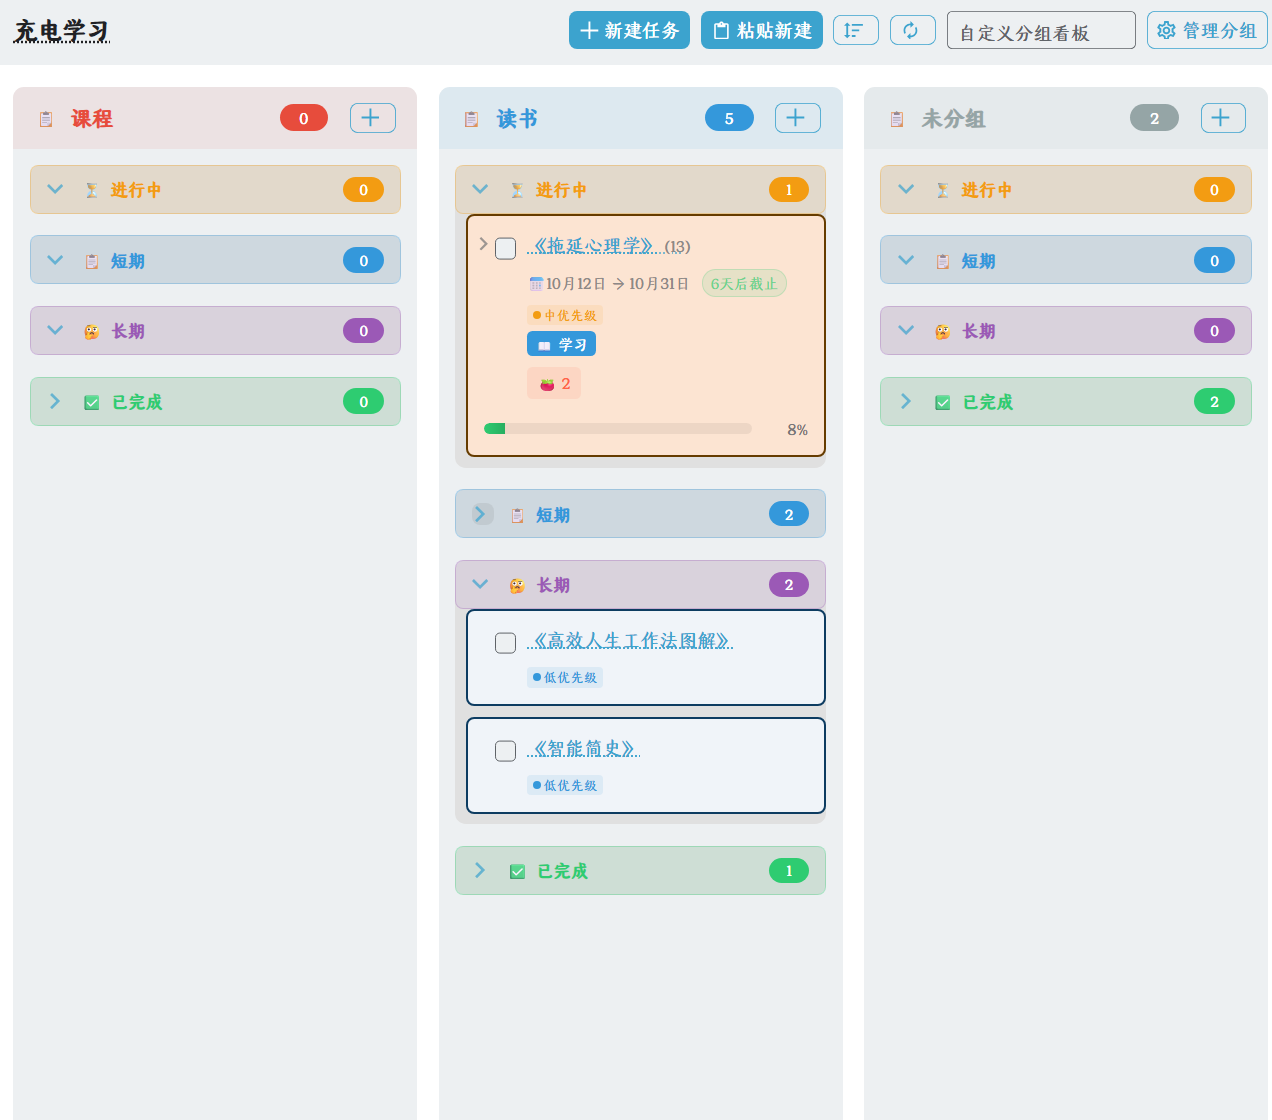Add a task to the 课程 group

point(372,118)
